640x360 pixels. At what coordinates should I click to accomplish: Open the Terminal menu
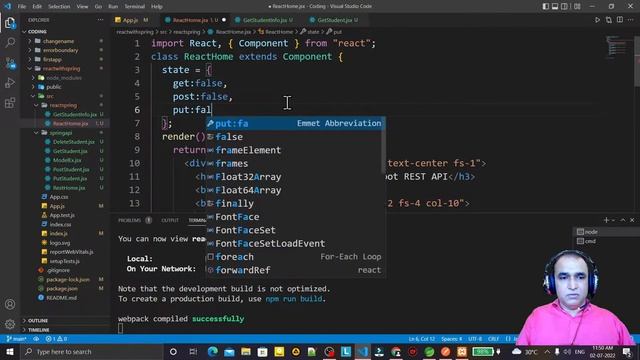[134, 7]
